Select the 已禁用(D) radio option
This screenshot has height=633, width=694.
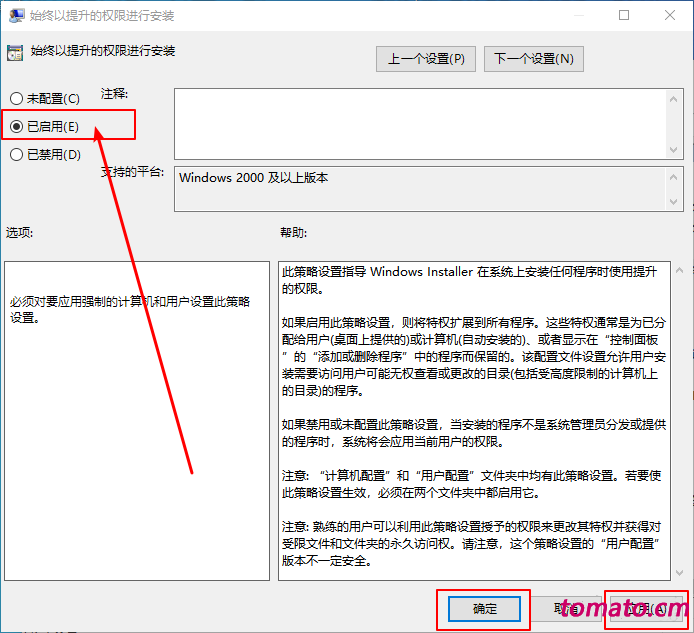tap(45, 154)
